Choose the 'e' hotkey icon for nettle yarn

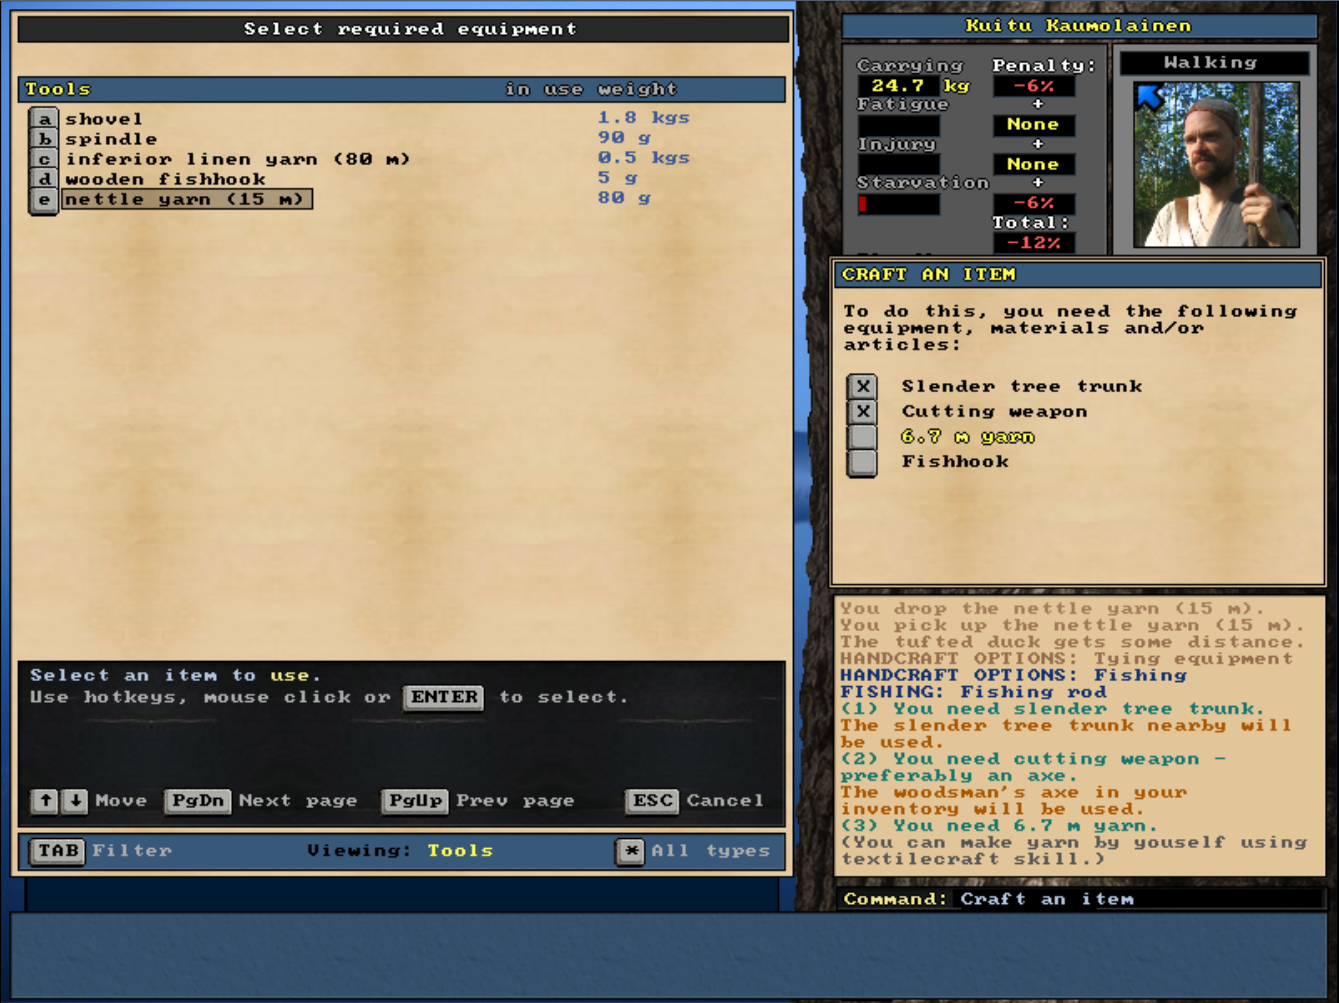43,200
